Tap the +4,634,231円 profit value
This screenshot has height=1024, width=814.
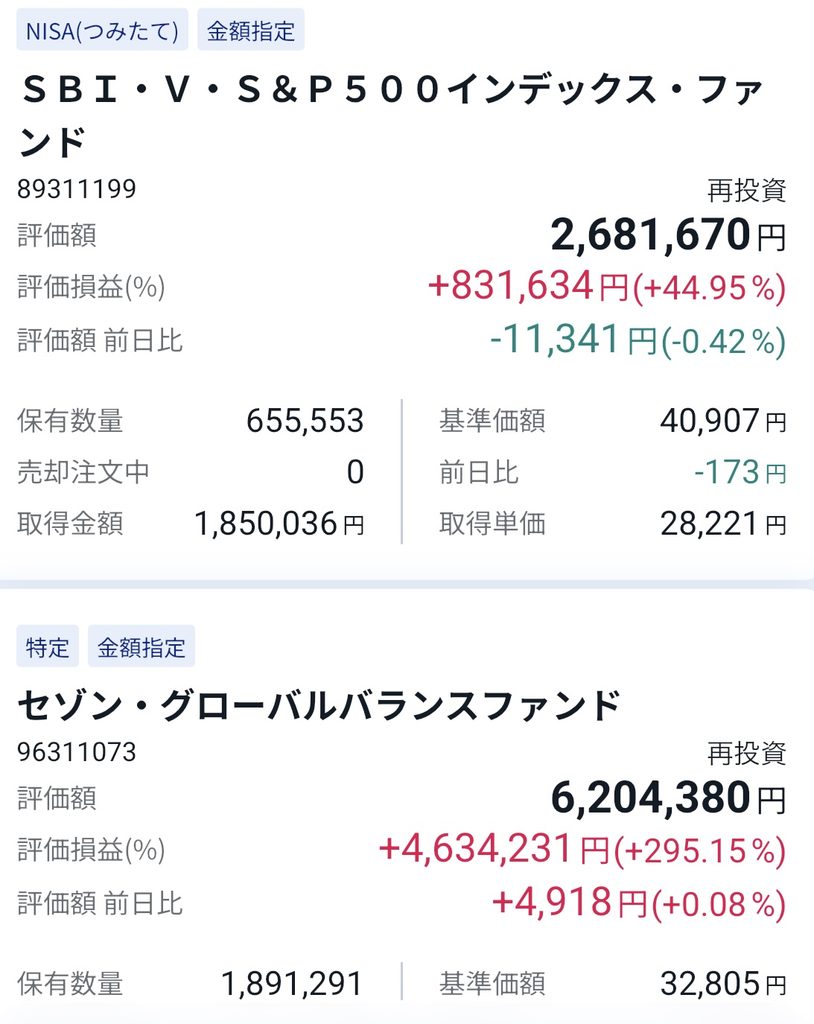click(x=494, y=850)
